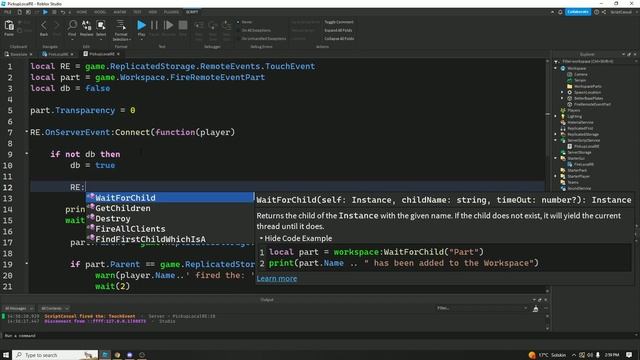
Task: Choose FireAllClients autocomplete suggestion
Action: click(x=170, y=229)
